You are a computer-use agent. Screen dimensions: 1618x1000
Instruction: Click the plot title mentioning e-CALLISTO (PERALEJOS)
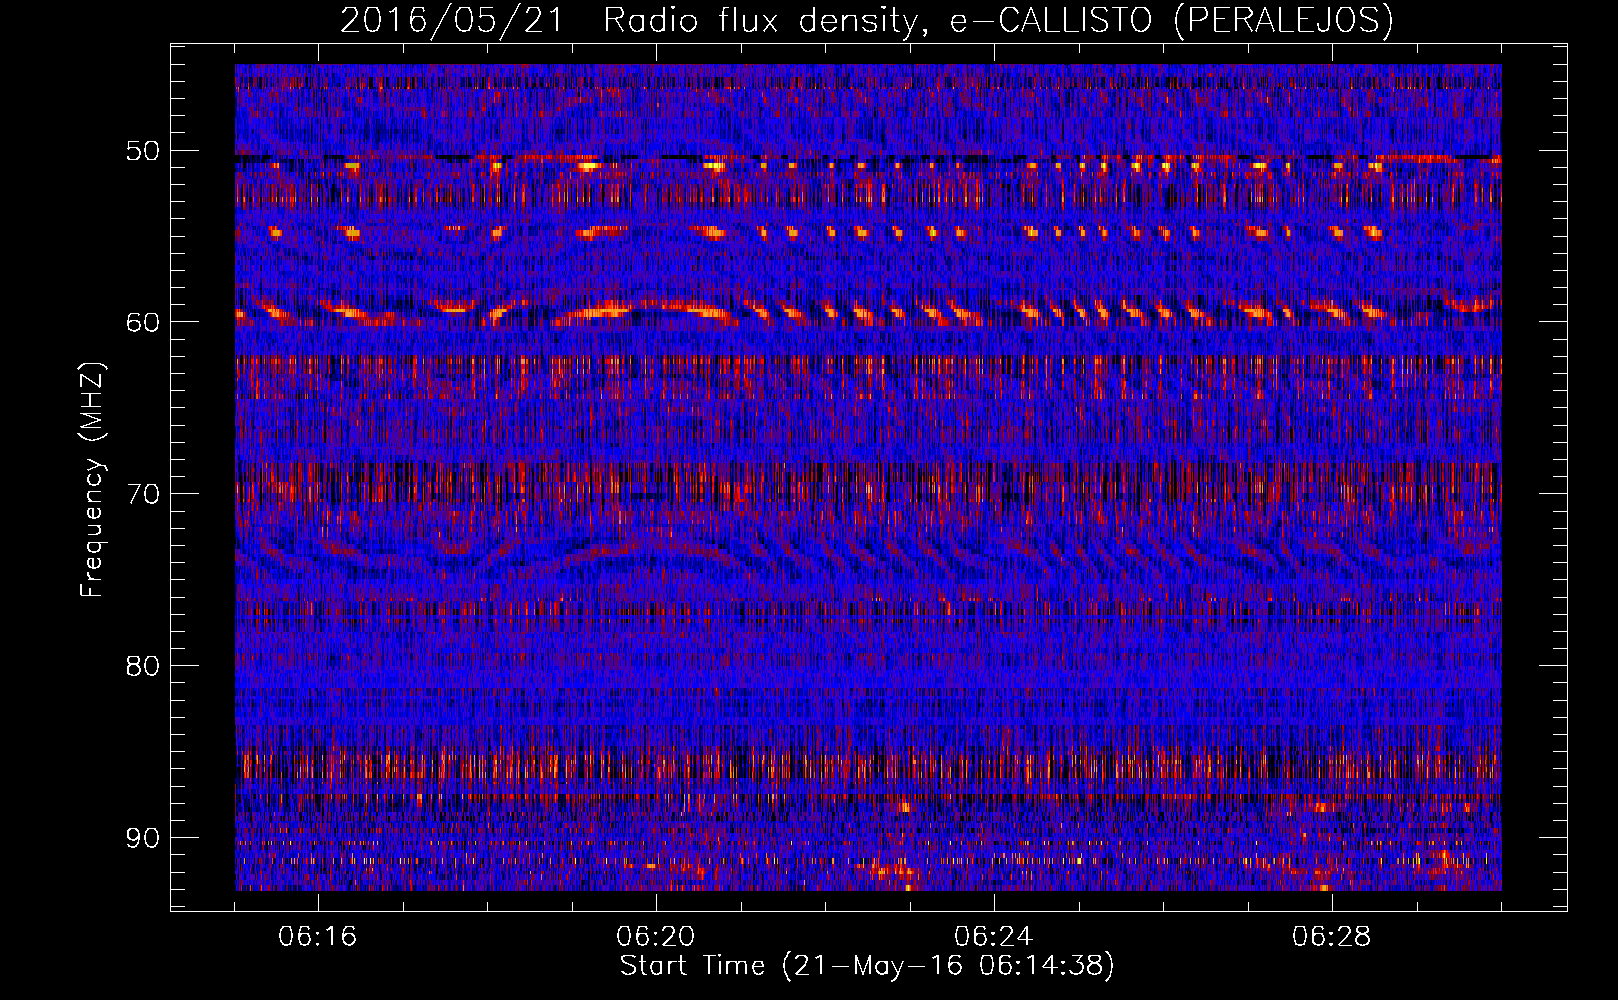coord(866,20)
